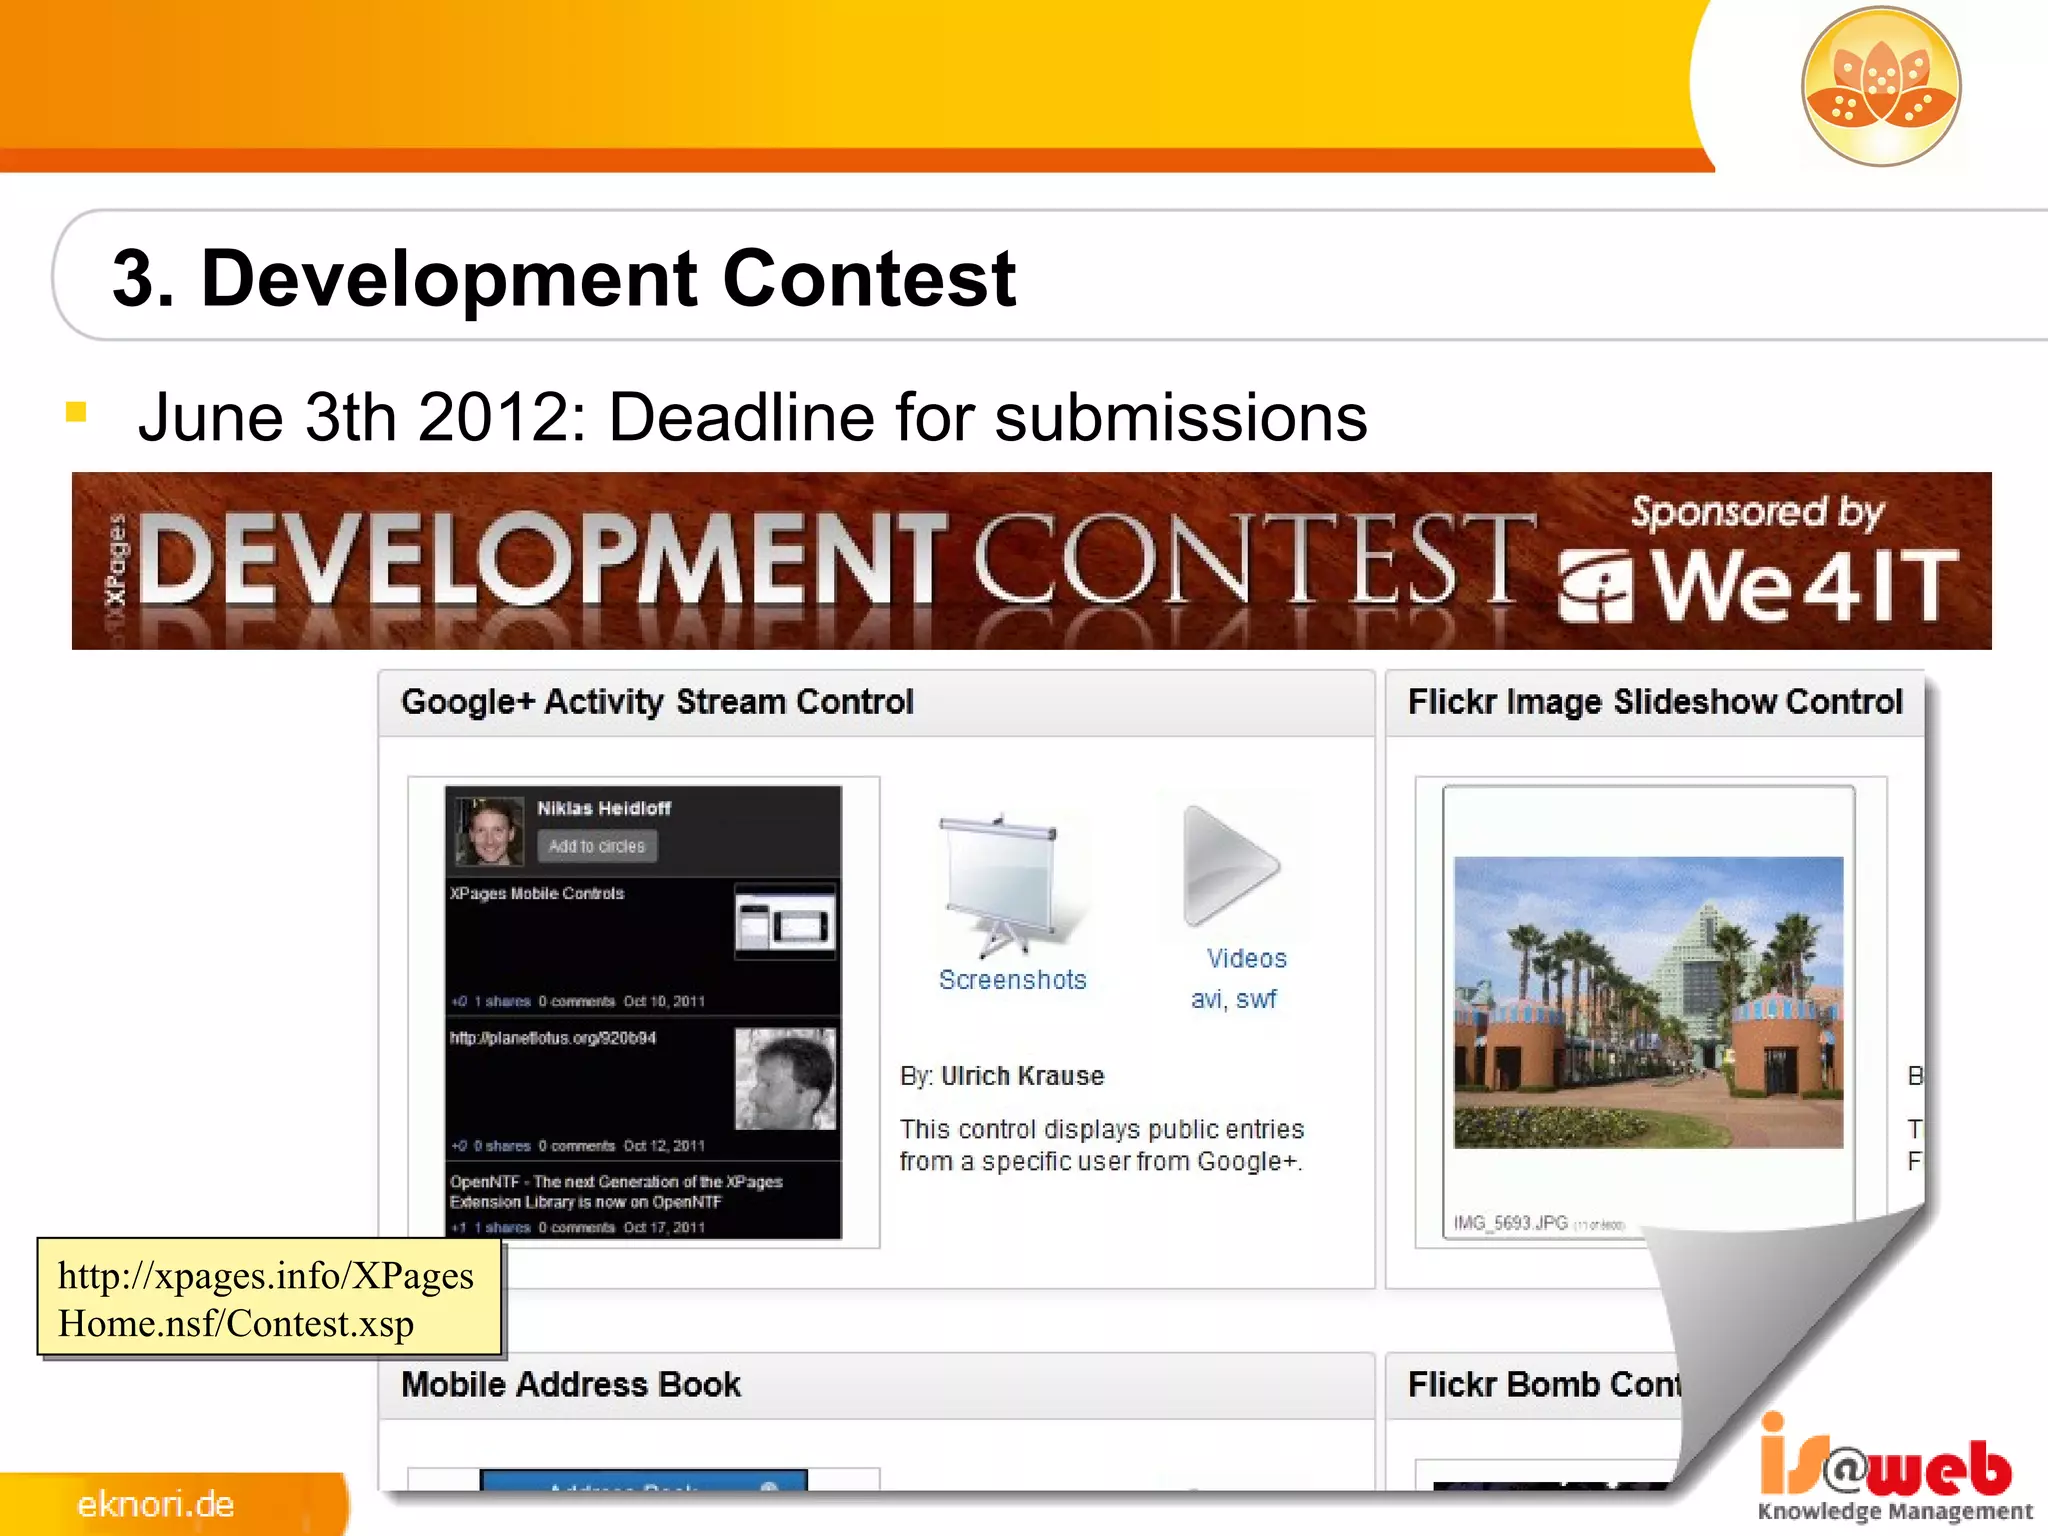Click the author name Ulrich Krause
The height and width of the screenshot is (1536, 2048).
tap(1022, 1076)
